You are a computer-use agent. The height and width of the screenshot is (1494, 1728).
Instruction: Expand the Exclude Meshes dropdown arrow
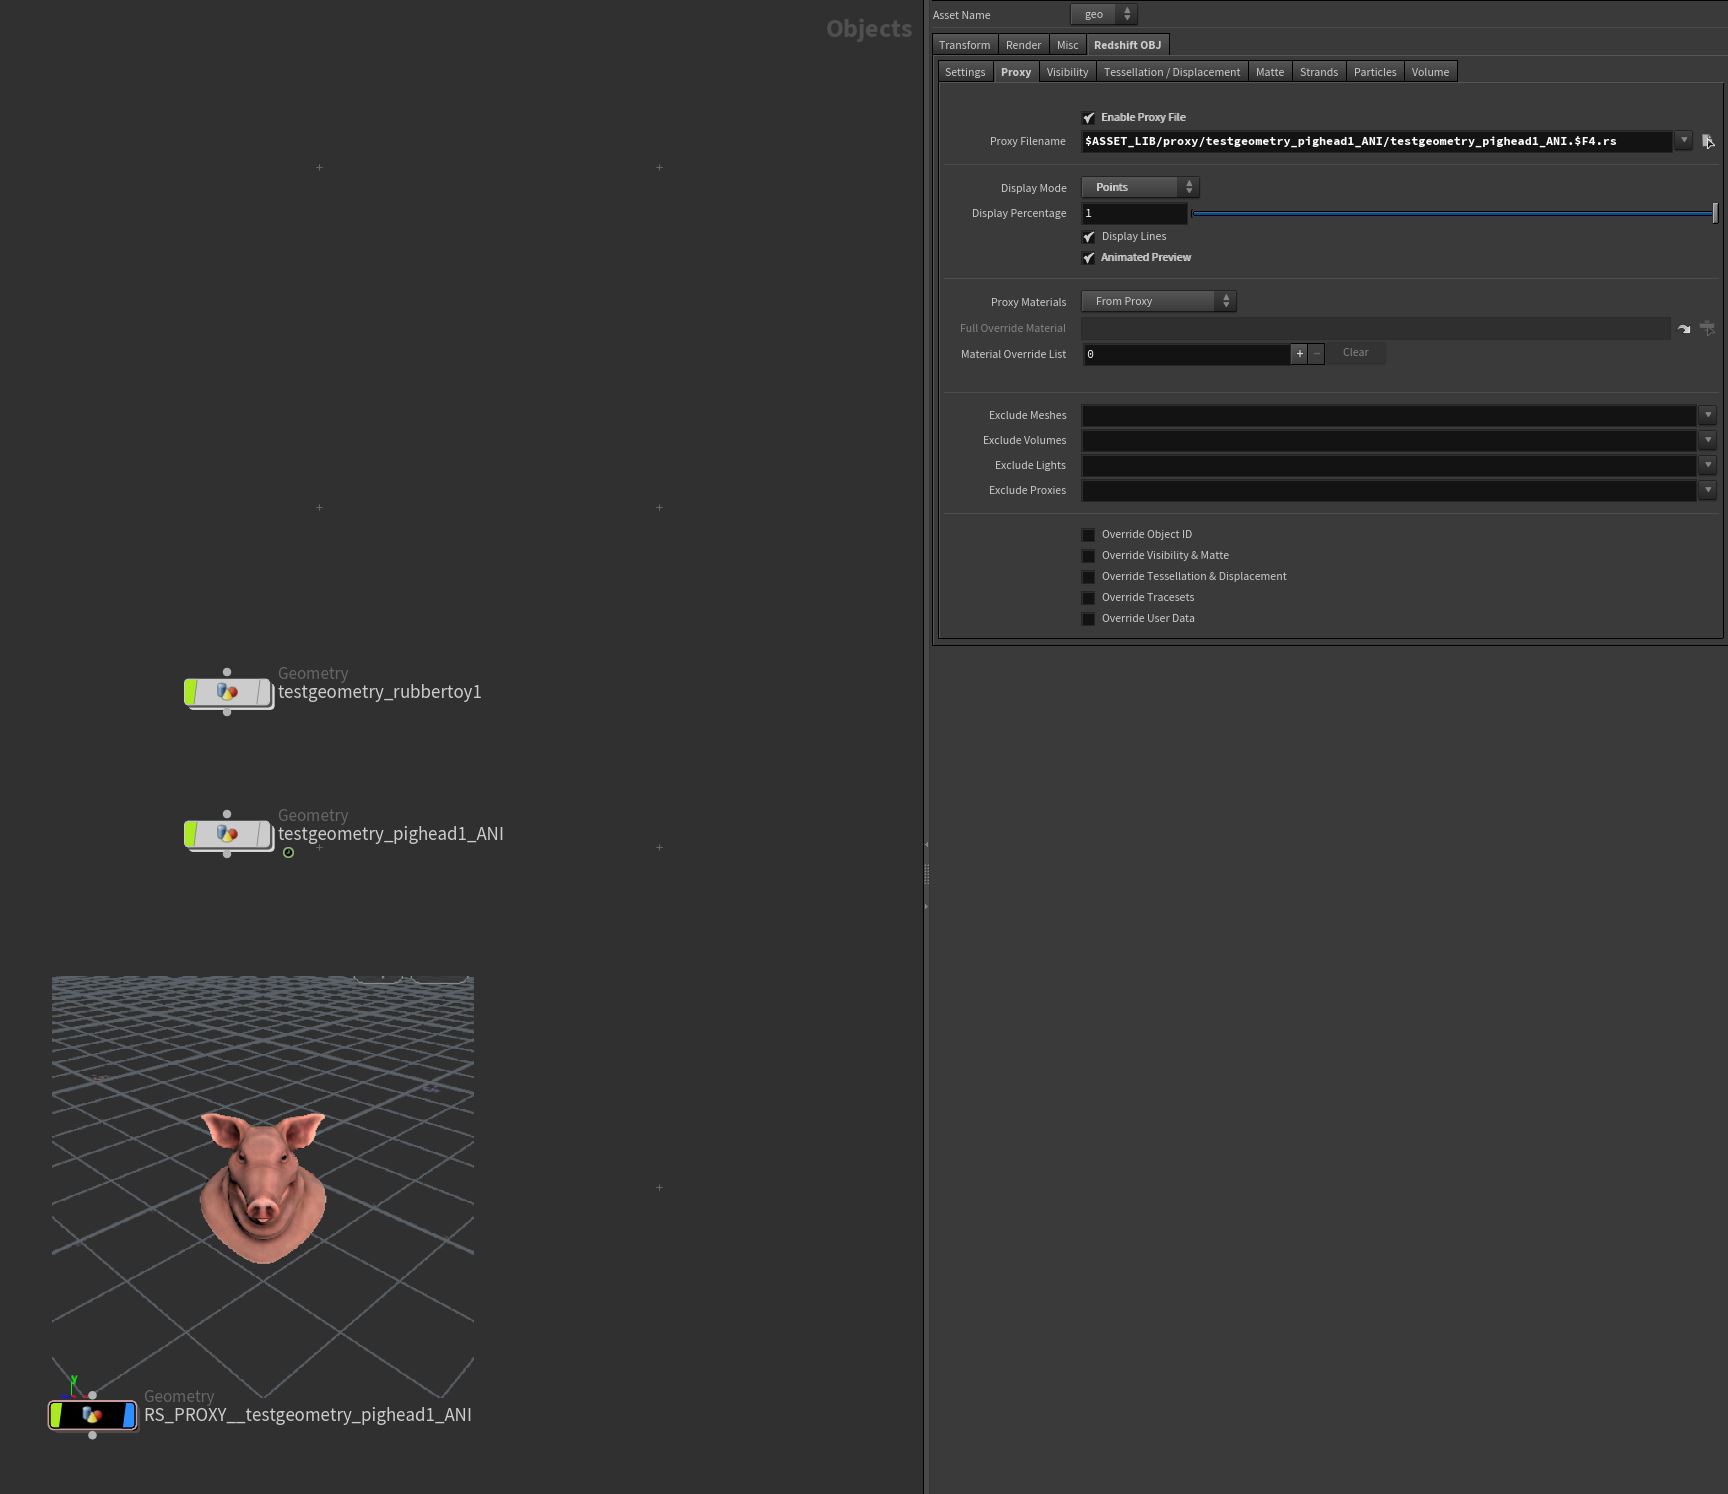[1708, 414]
